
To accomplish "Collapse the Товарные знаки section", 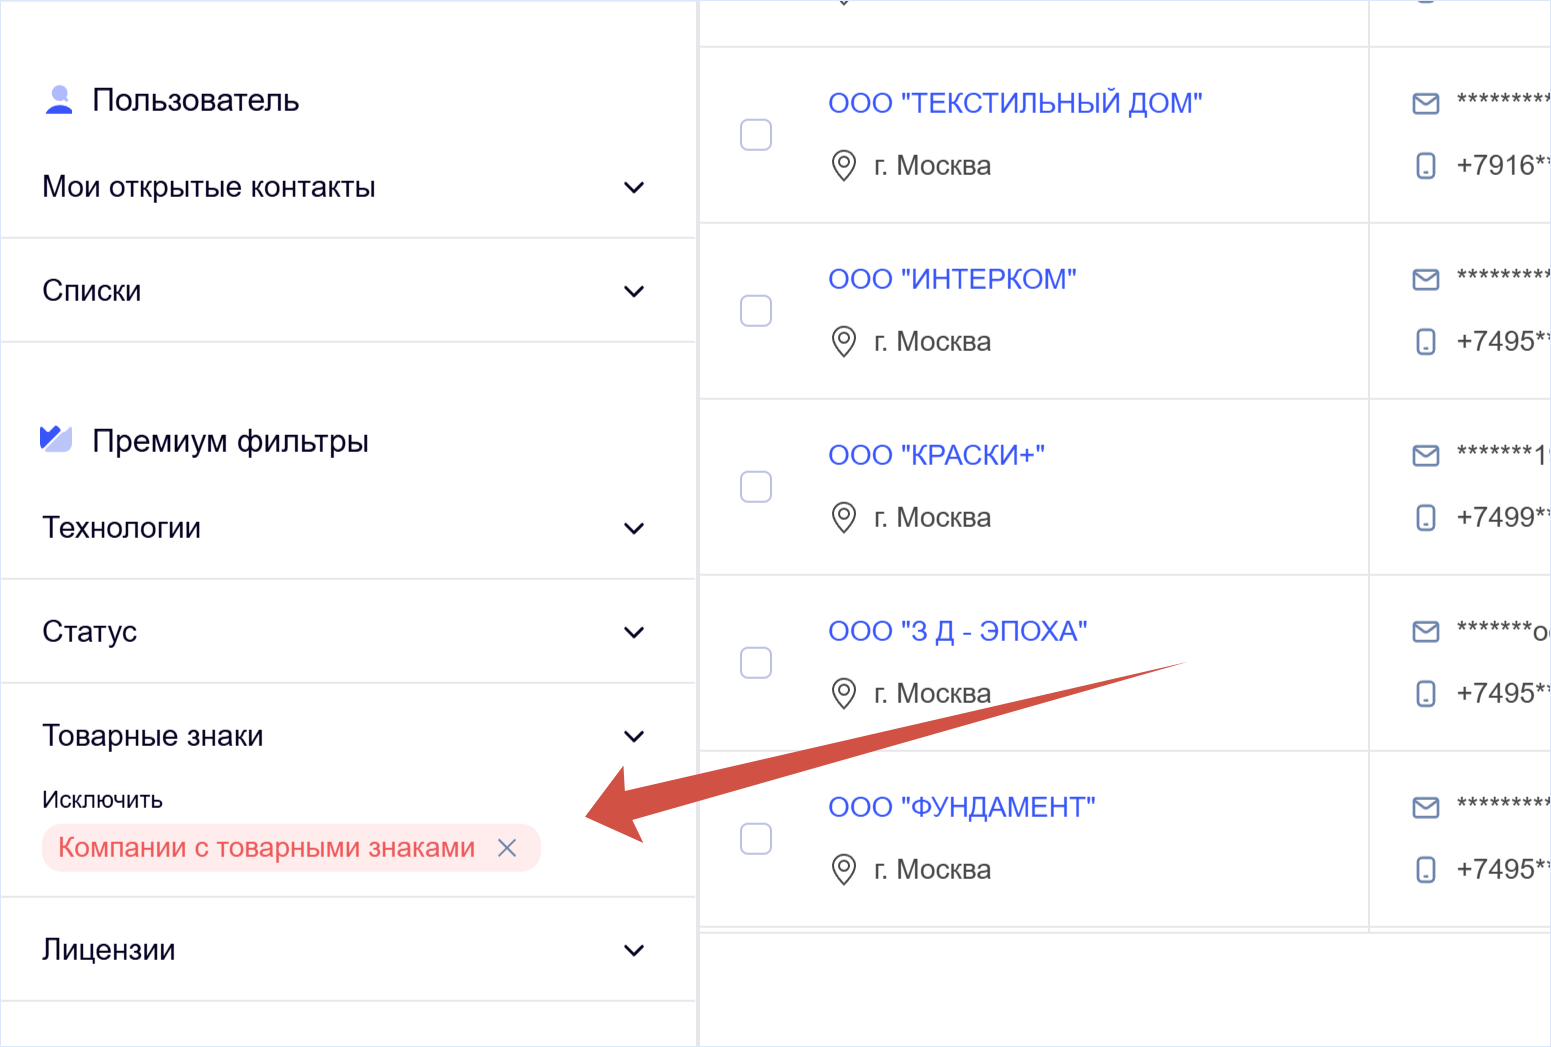I will [x=634, y=736].
